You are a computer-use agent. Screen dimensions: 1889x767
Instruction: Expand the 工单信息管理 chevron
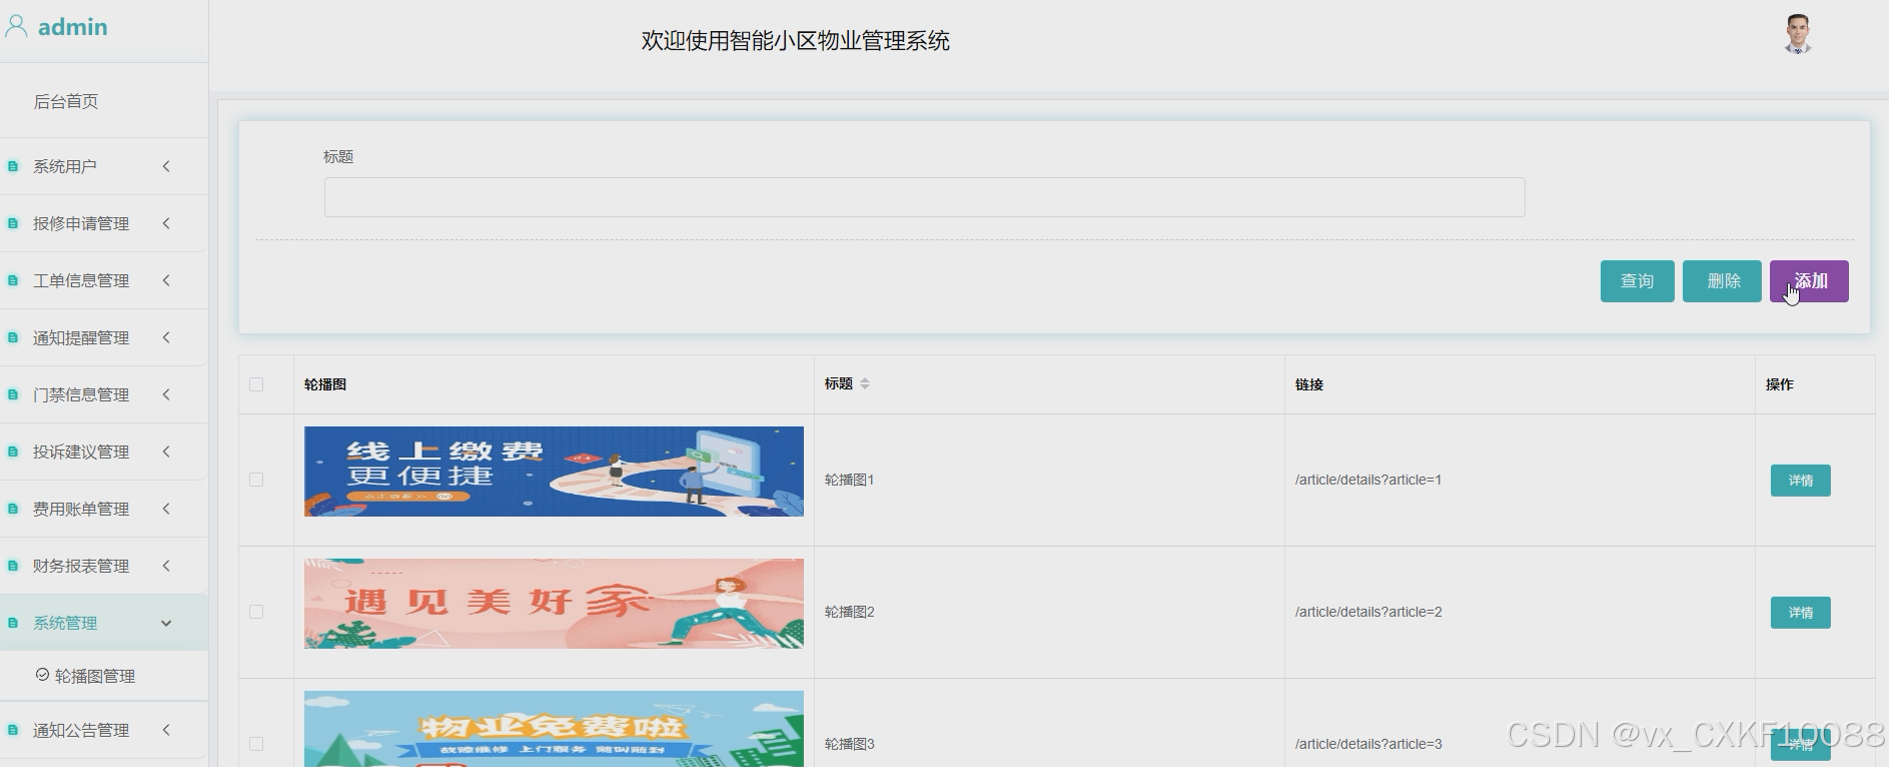tap(166, 280)
